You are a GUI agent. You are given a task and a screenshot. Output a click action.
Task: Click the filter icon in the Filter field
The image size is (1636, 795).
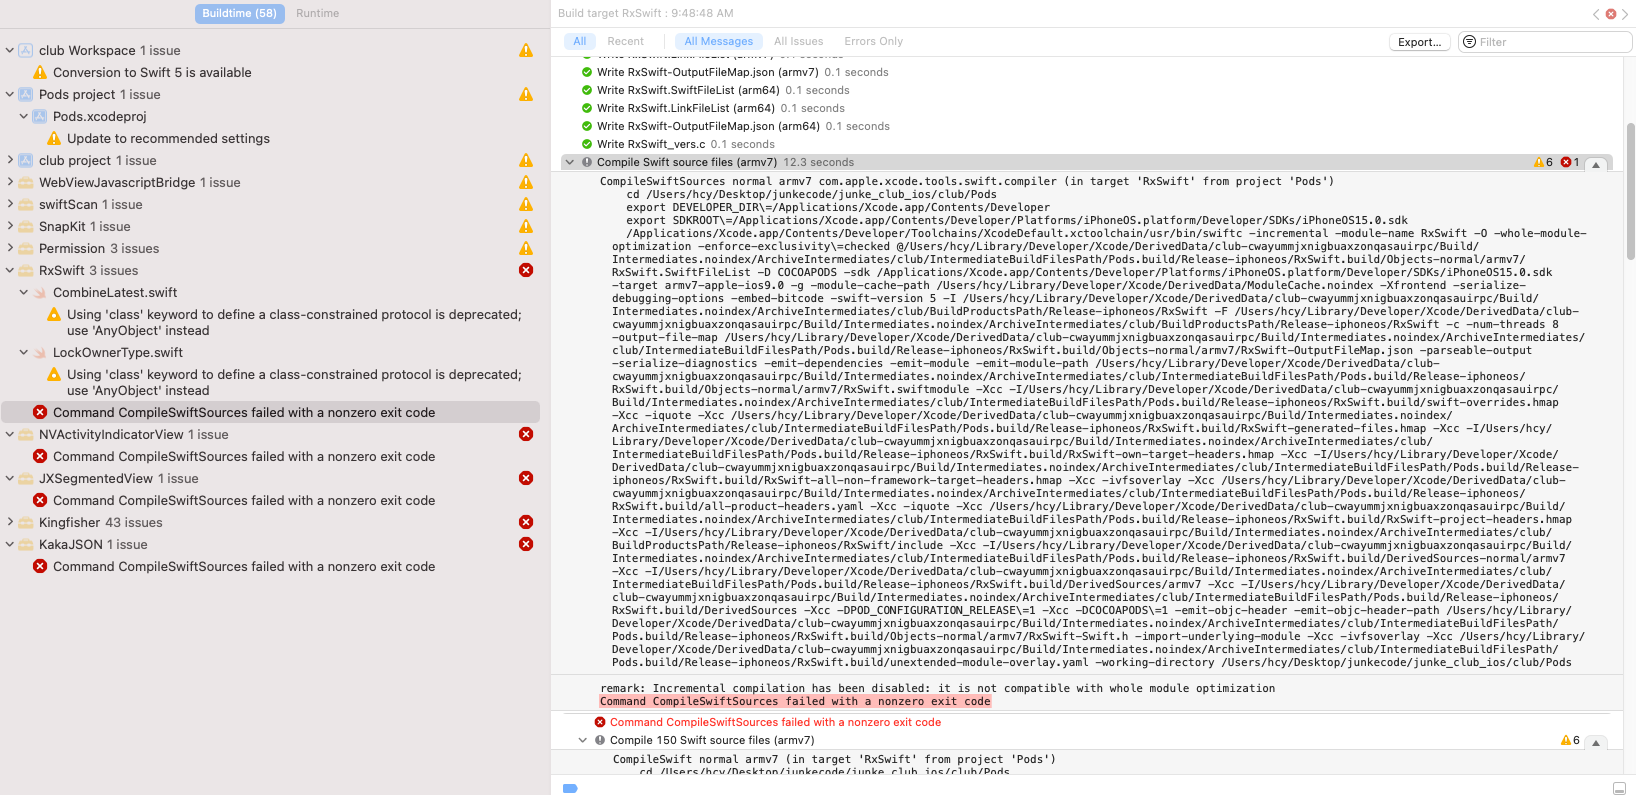tap(1469, 42)
